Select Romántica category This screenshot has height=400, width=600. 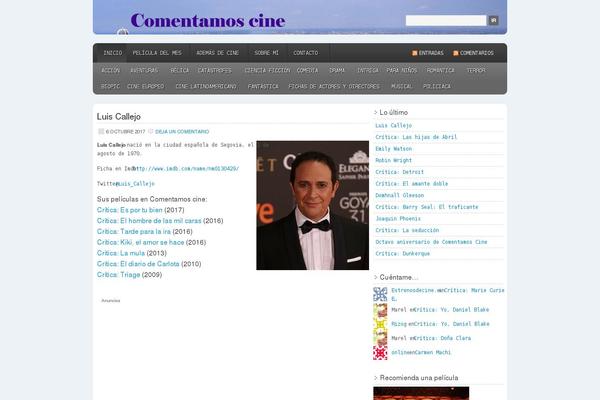coord(440,70)
